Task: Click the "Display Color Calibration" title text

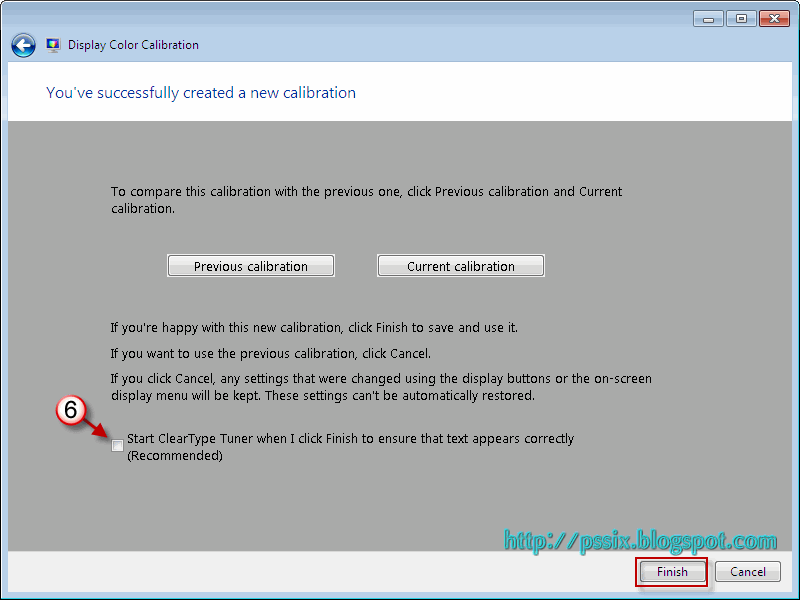Action: (133, 45)
